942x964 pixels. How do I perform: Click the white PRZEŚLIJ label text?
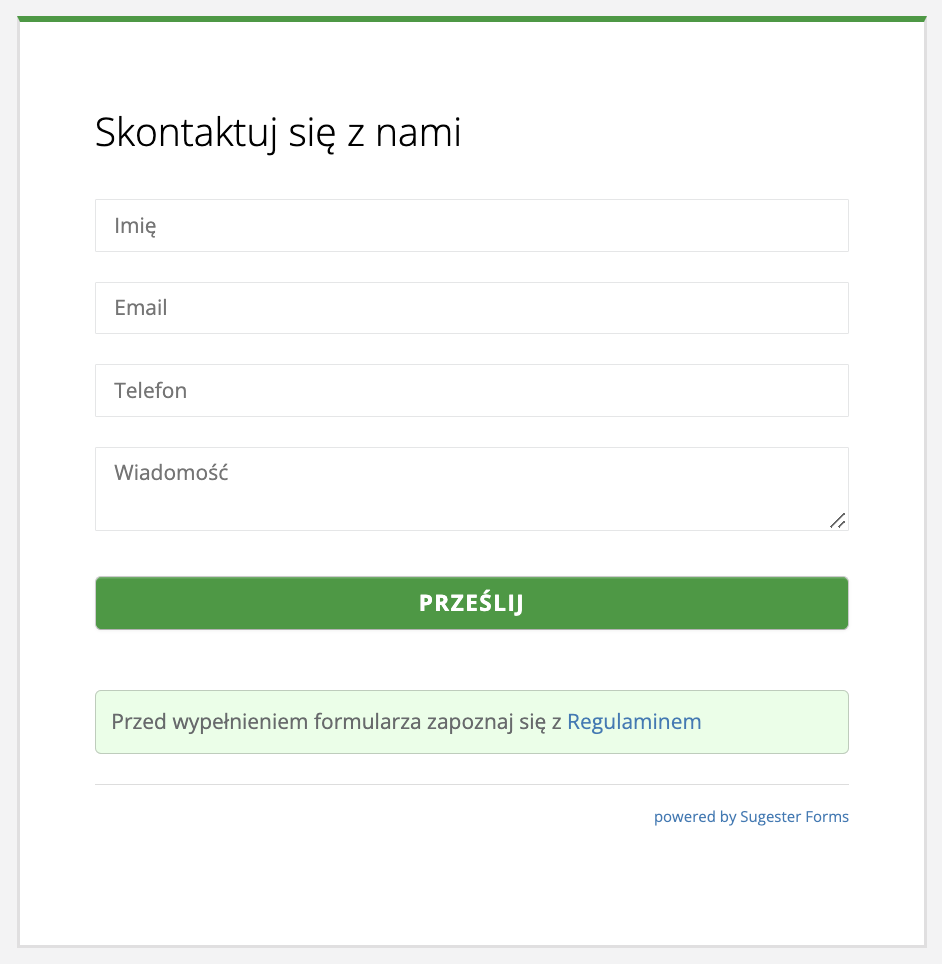click(471, 603)
